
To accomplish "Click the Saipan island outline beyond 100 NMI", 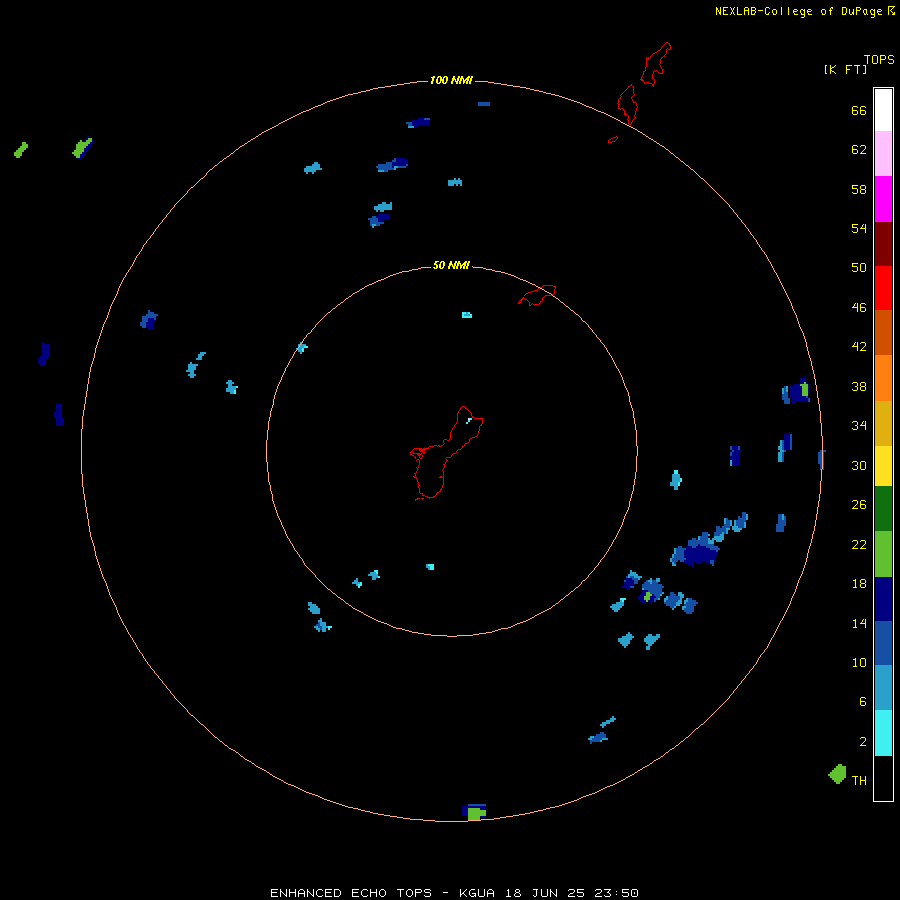I will 655,64.
